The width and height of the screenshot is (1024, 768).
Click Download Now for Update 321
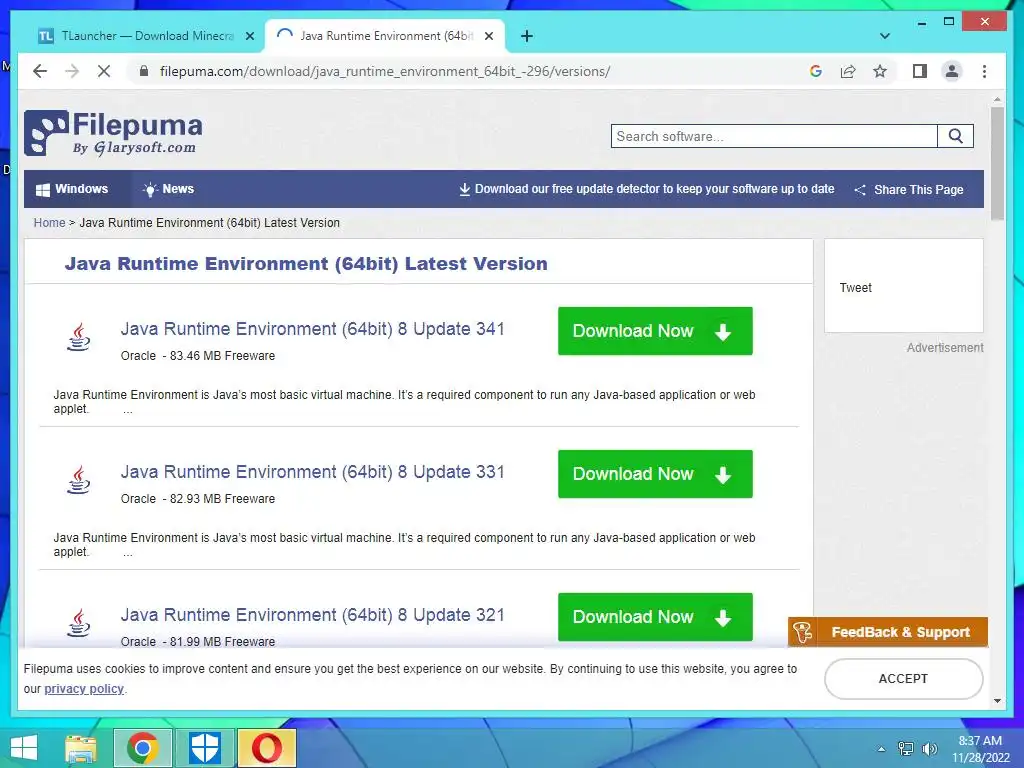tap(655, 617)
